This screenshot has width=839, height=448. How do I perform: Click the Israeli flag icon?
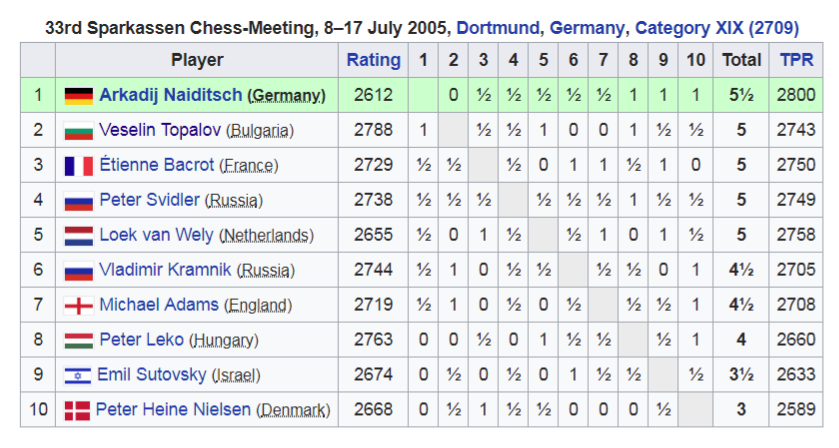78,375
